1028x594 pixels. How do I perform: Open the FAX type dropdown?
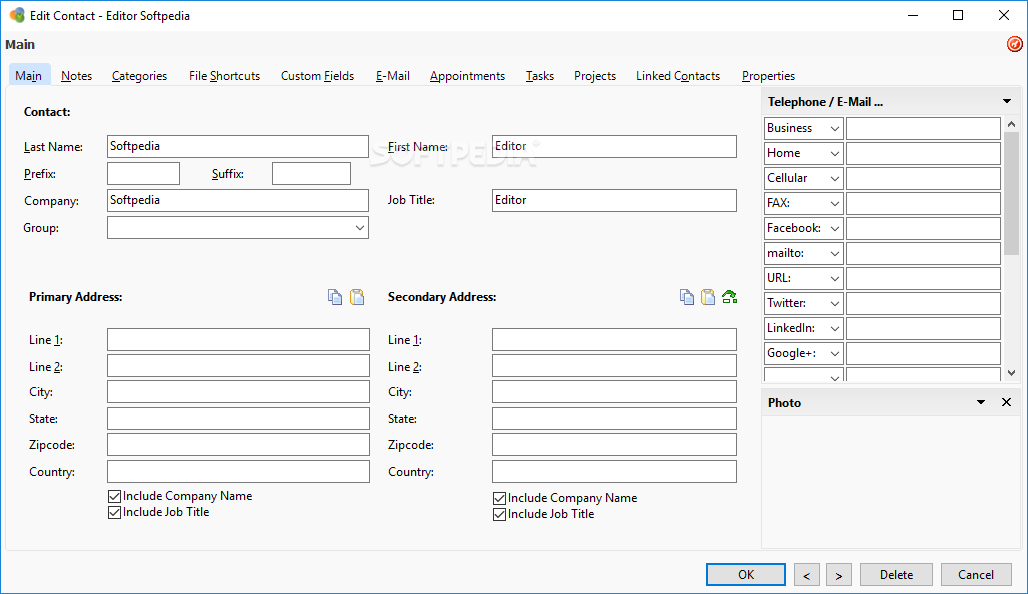click(x=835, y=203)
